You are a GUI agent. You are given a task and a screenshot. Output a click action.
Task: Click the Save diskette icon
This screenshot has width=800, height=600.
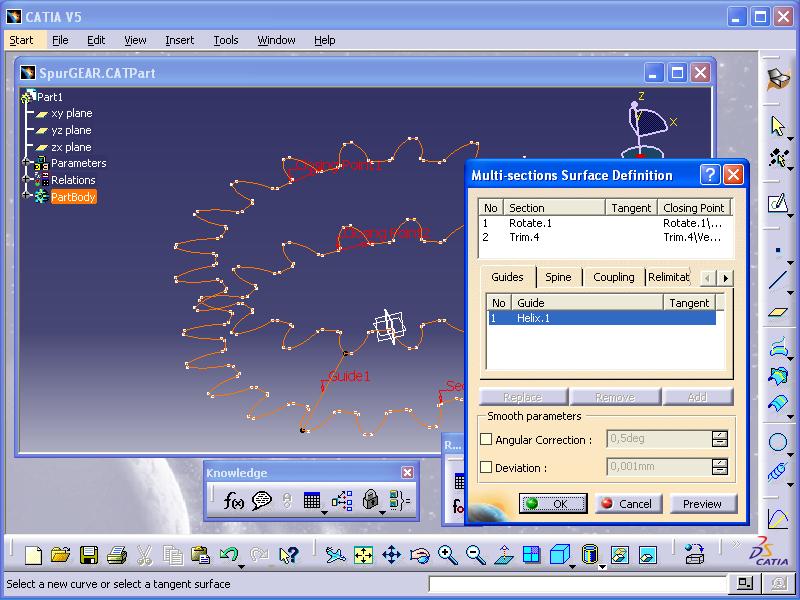[89, 554]
